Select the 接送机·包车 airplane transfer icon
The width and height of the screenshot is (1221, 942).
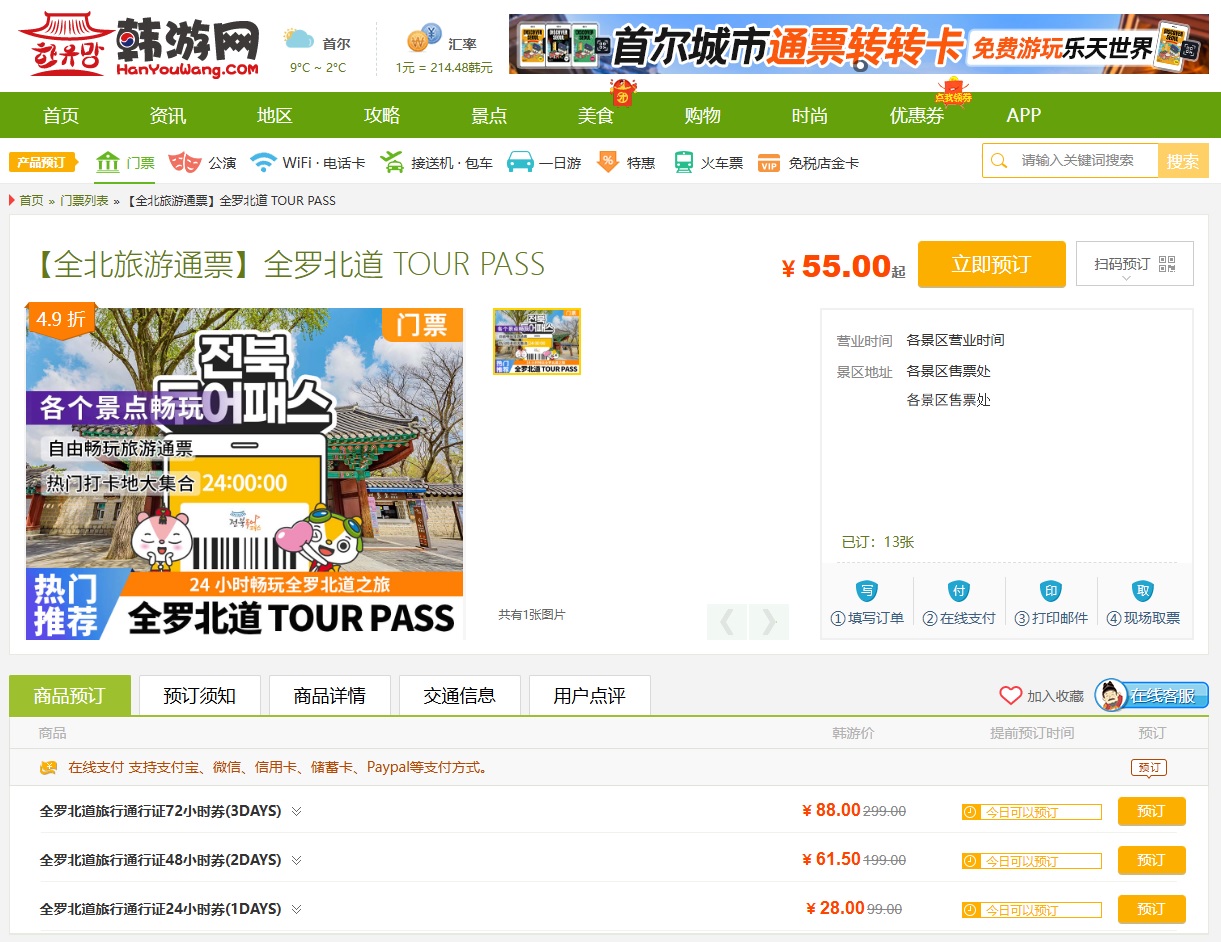tap(394, 162)
